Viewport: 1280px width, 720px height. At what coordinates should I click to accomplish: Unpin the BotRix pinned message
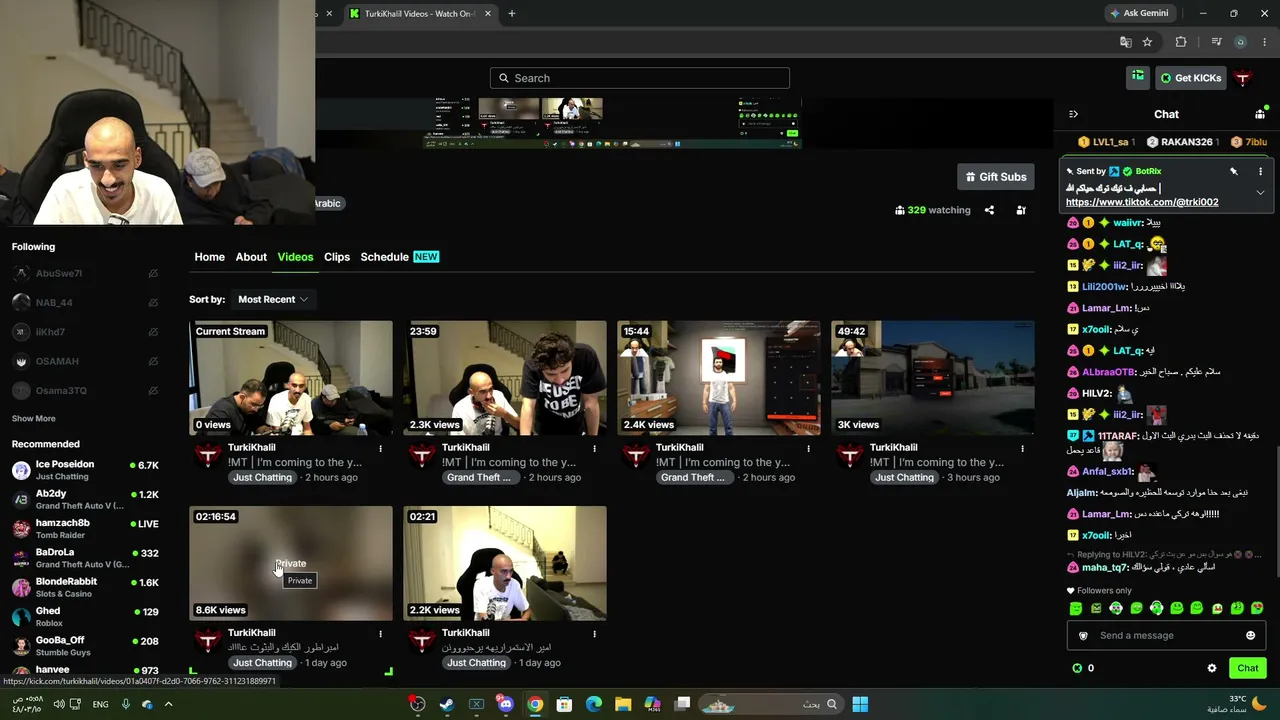pyautogui.click(x=1234, y=172)
